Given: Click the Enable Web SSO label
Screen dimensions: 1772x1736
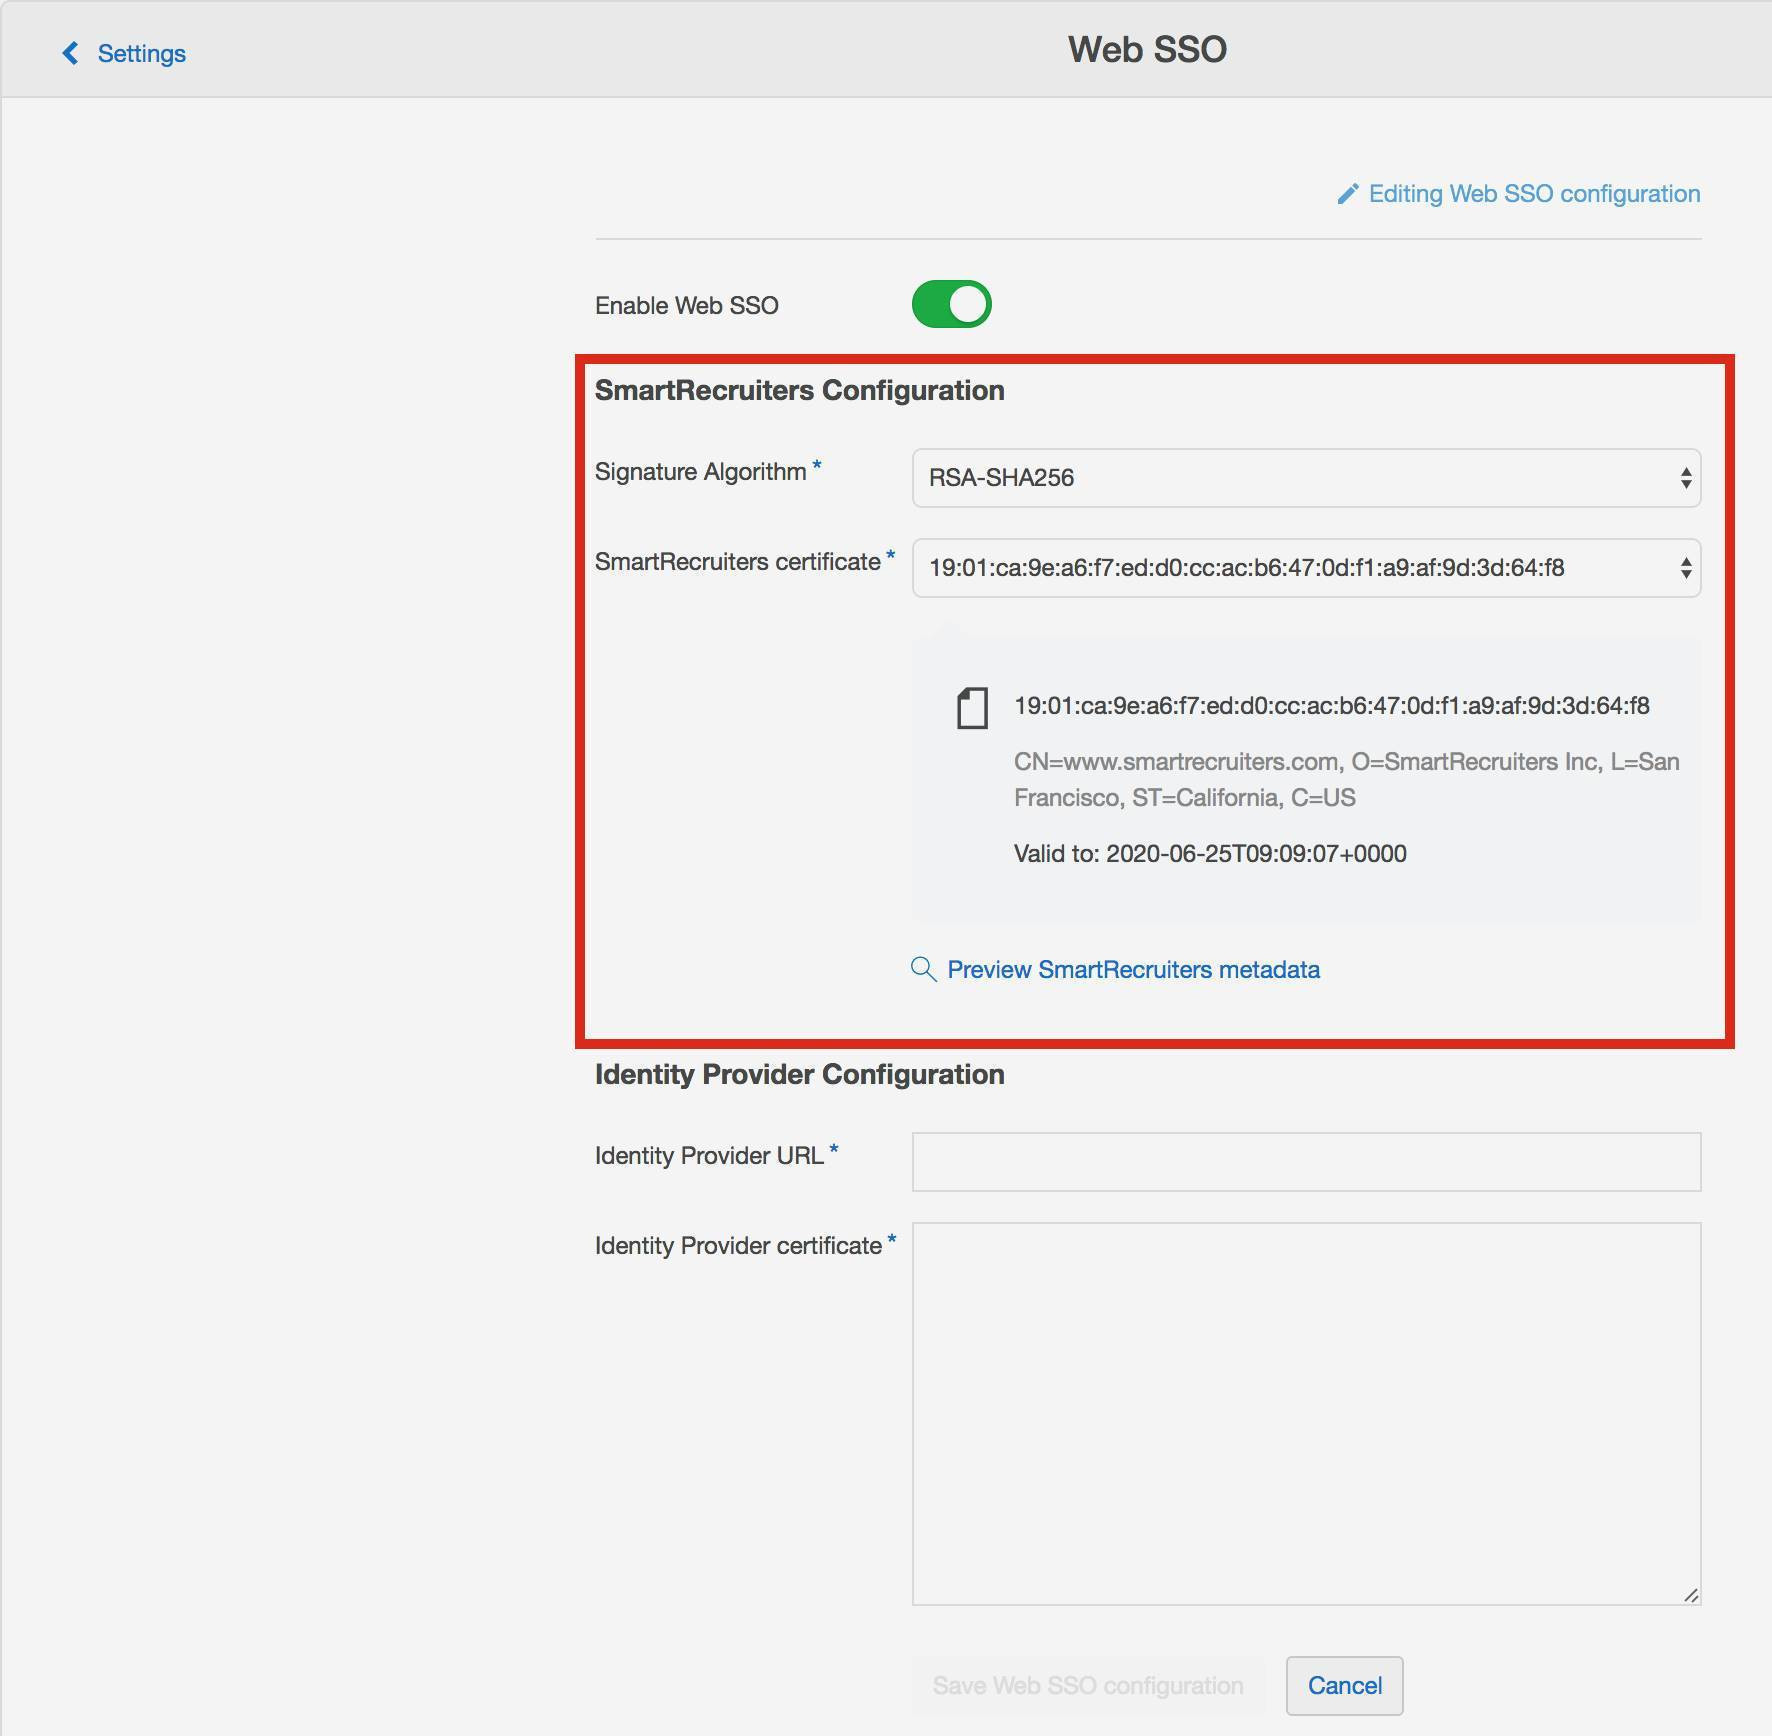Looking at the screenshot, I should pyautogui.click(x=686, y=306).
